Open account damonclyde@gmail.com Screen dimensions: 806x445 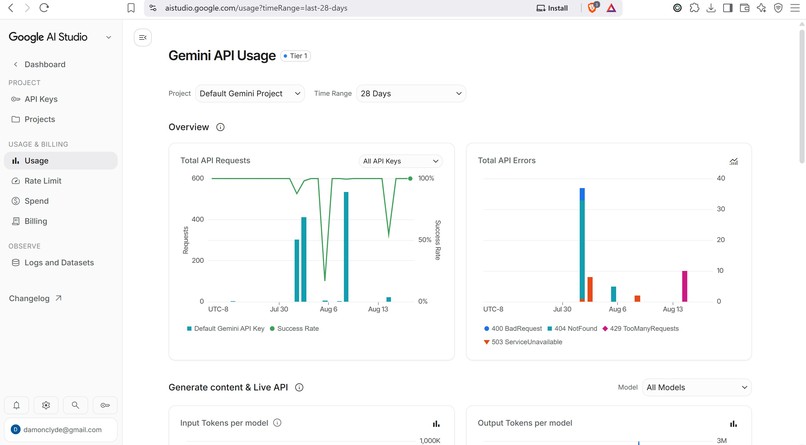click(61, 430)
